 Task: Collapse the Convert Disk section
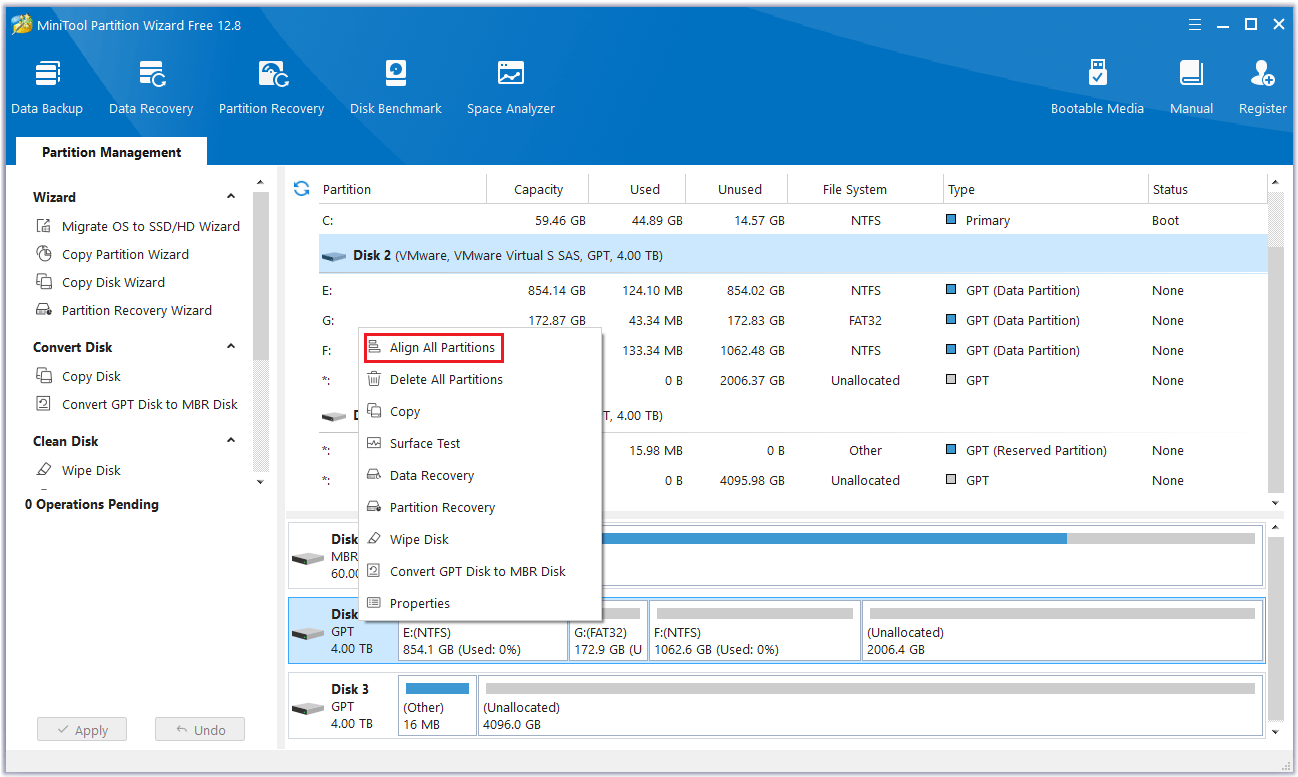[231, 347]
